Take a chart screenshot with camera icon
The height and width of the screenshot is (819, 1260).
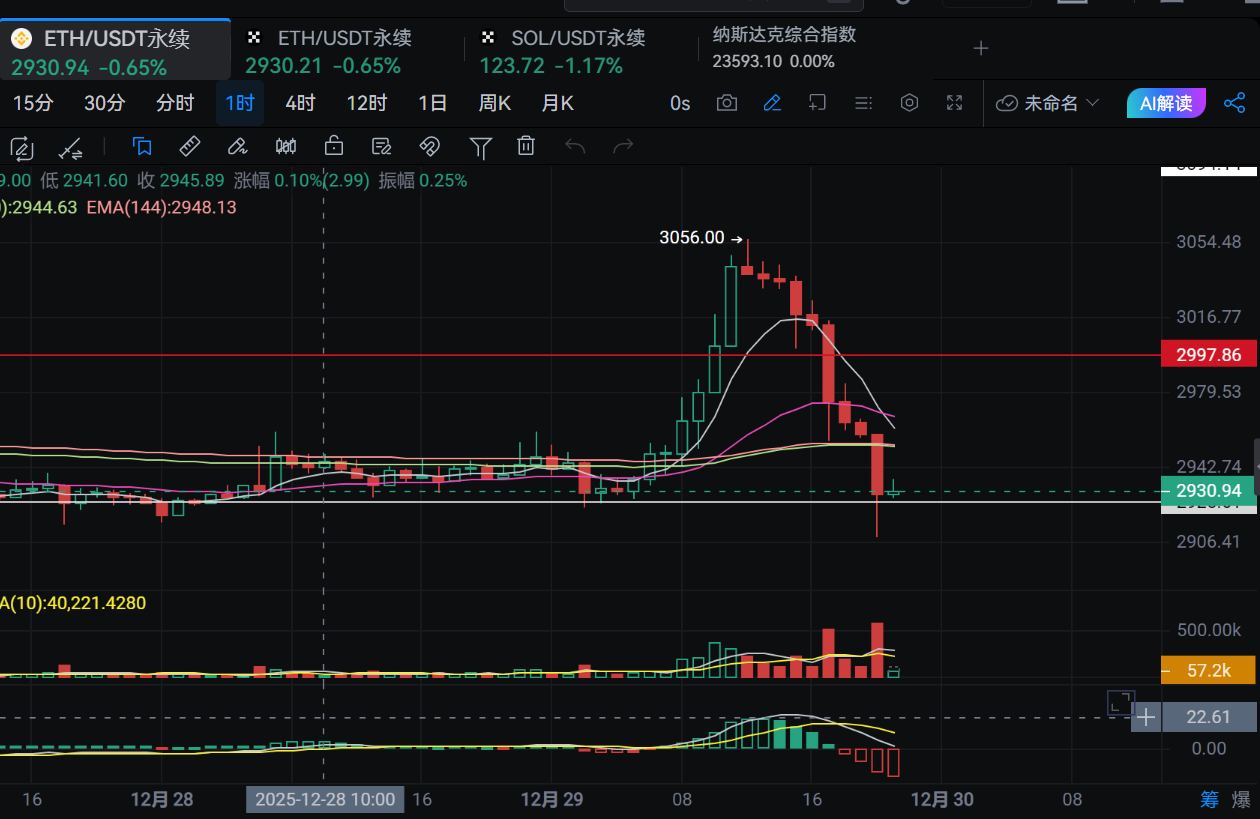(x=727, y=103)
